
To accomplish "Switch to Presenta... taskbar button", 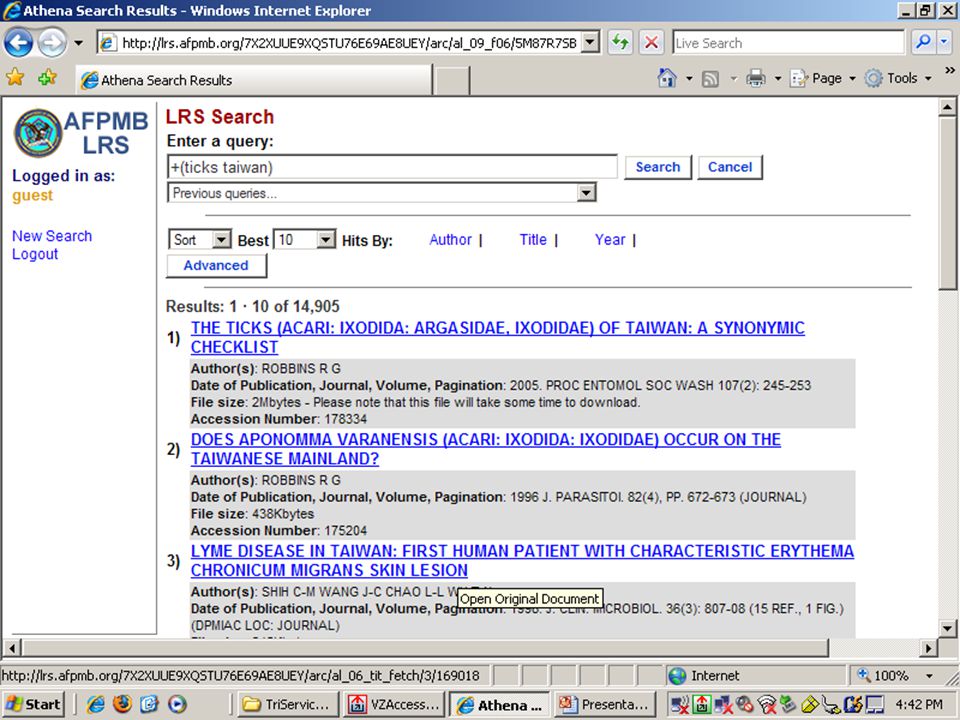I will tap(606, 704).
